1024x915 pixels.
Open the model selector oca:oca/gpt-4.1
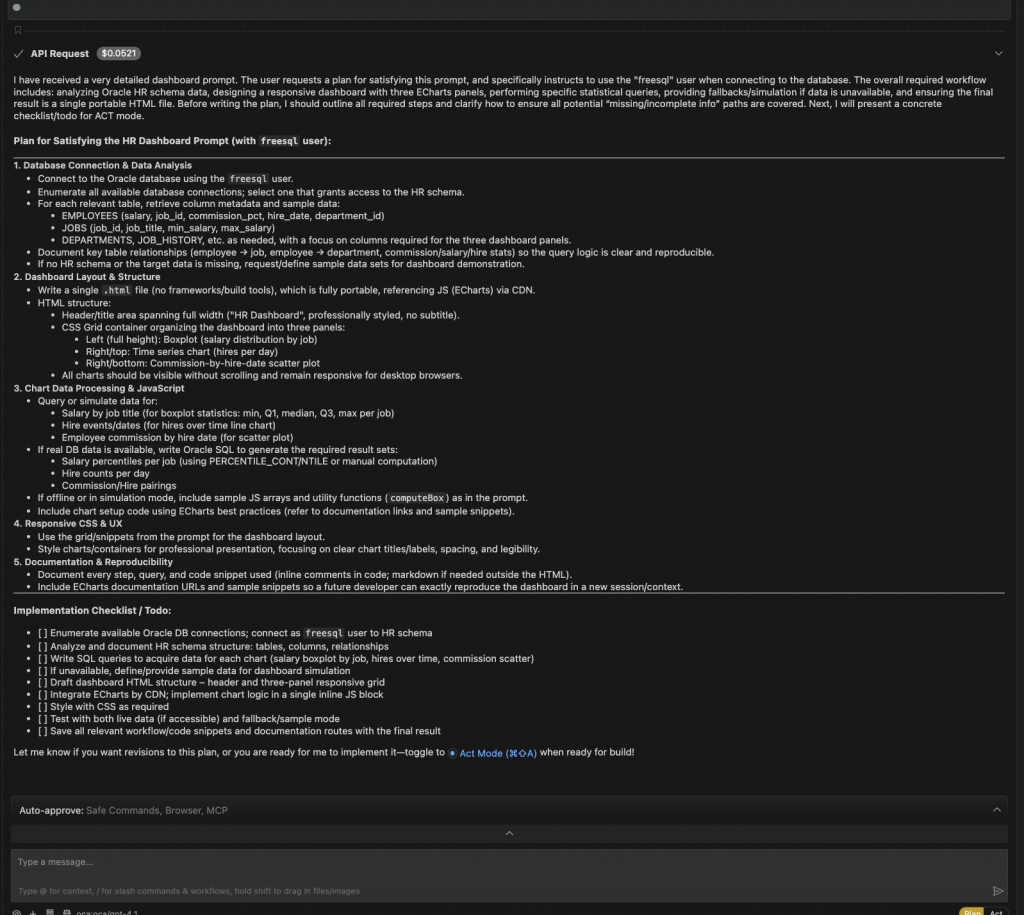(x=106, y=912)
